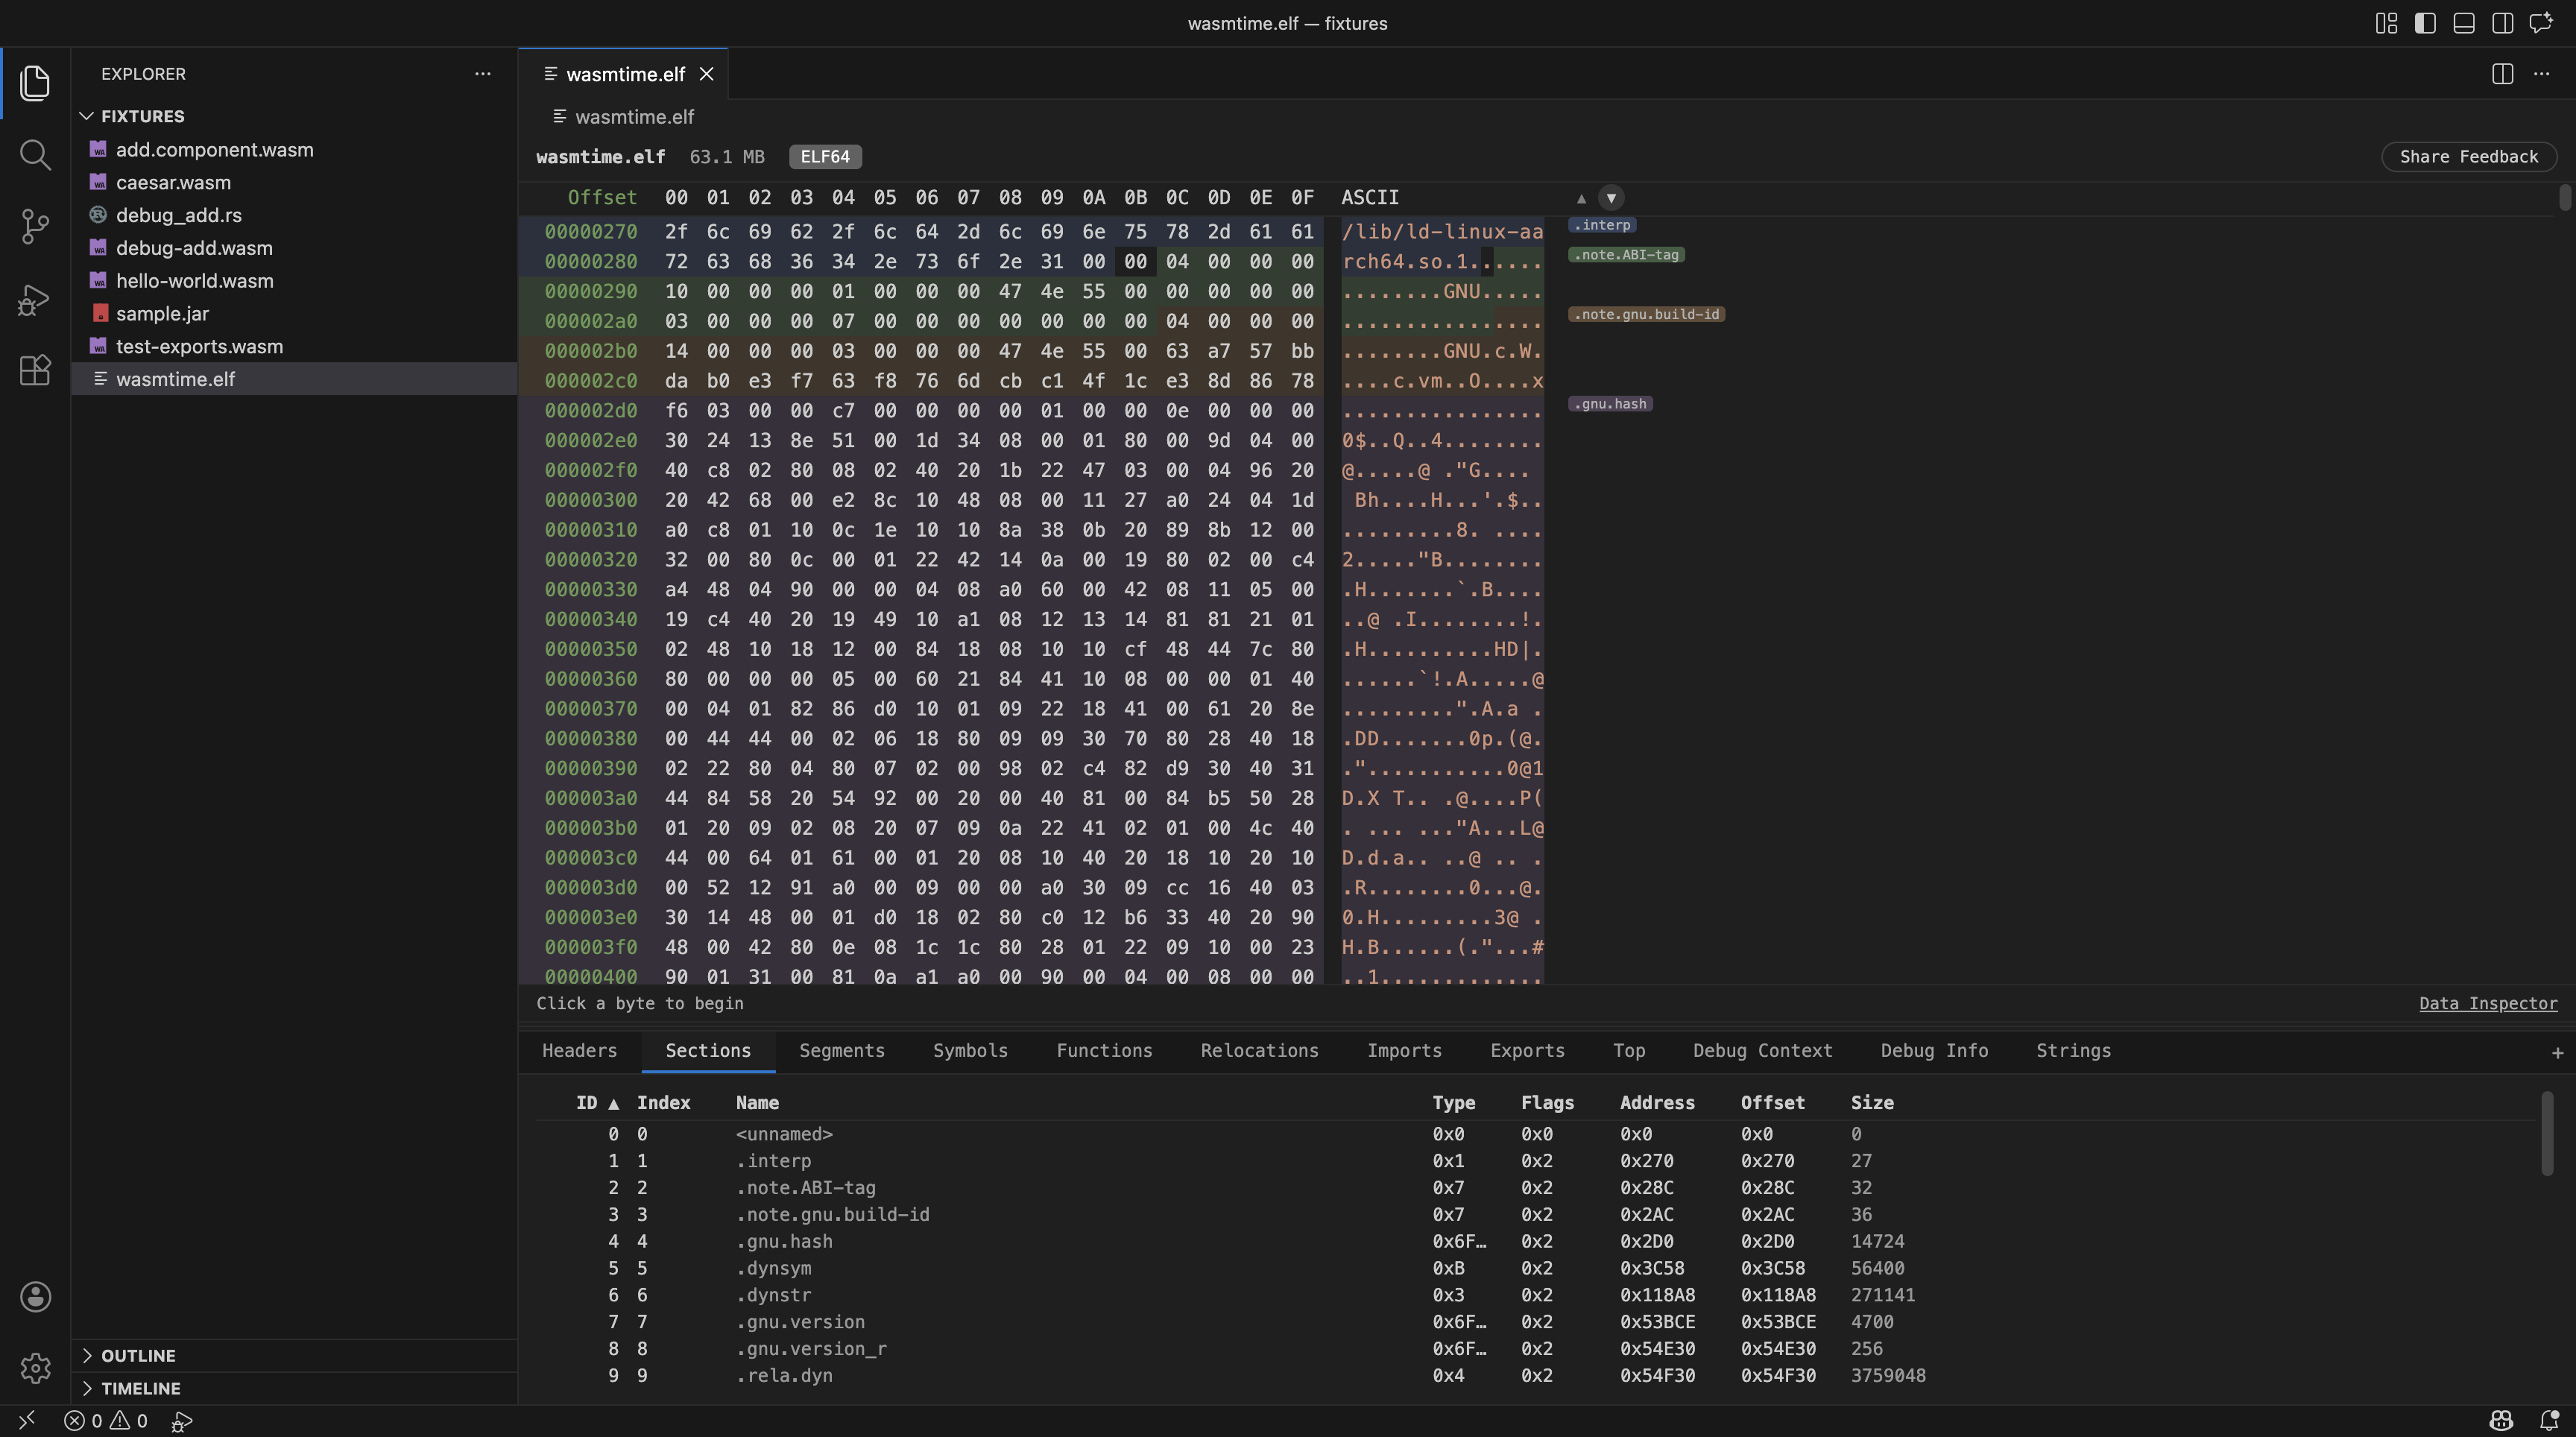Toggle the Secondary Side Bar
The image size is (2576, 1437).
coord(2503,23)
